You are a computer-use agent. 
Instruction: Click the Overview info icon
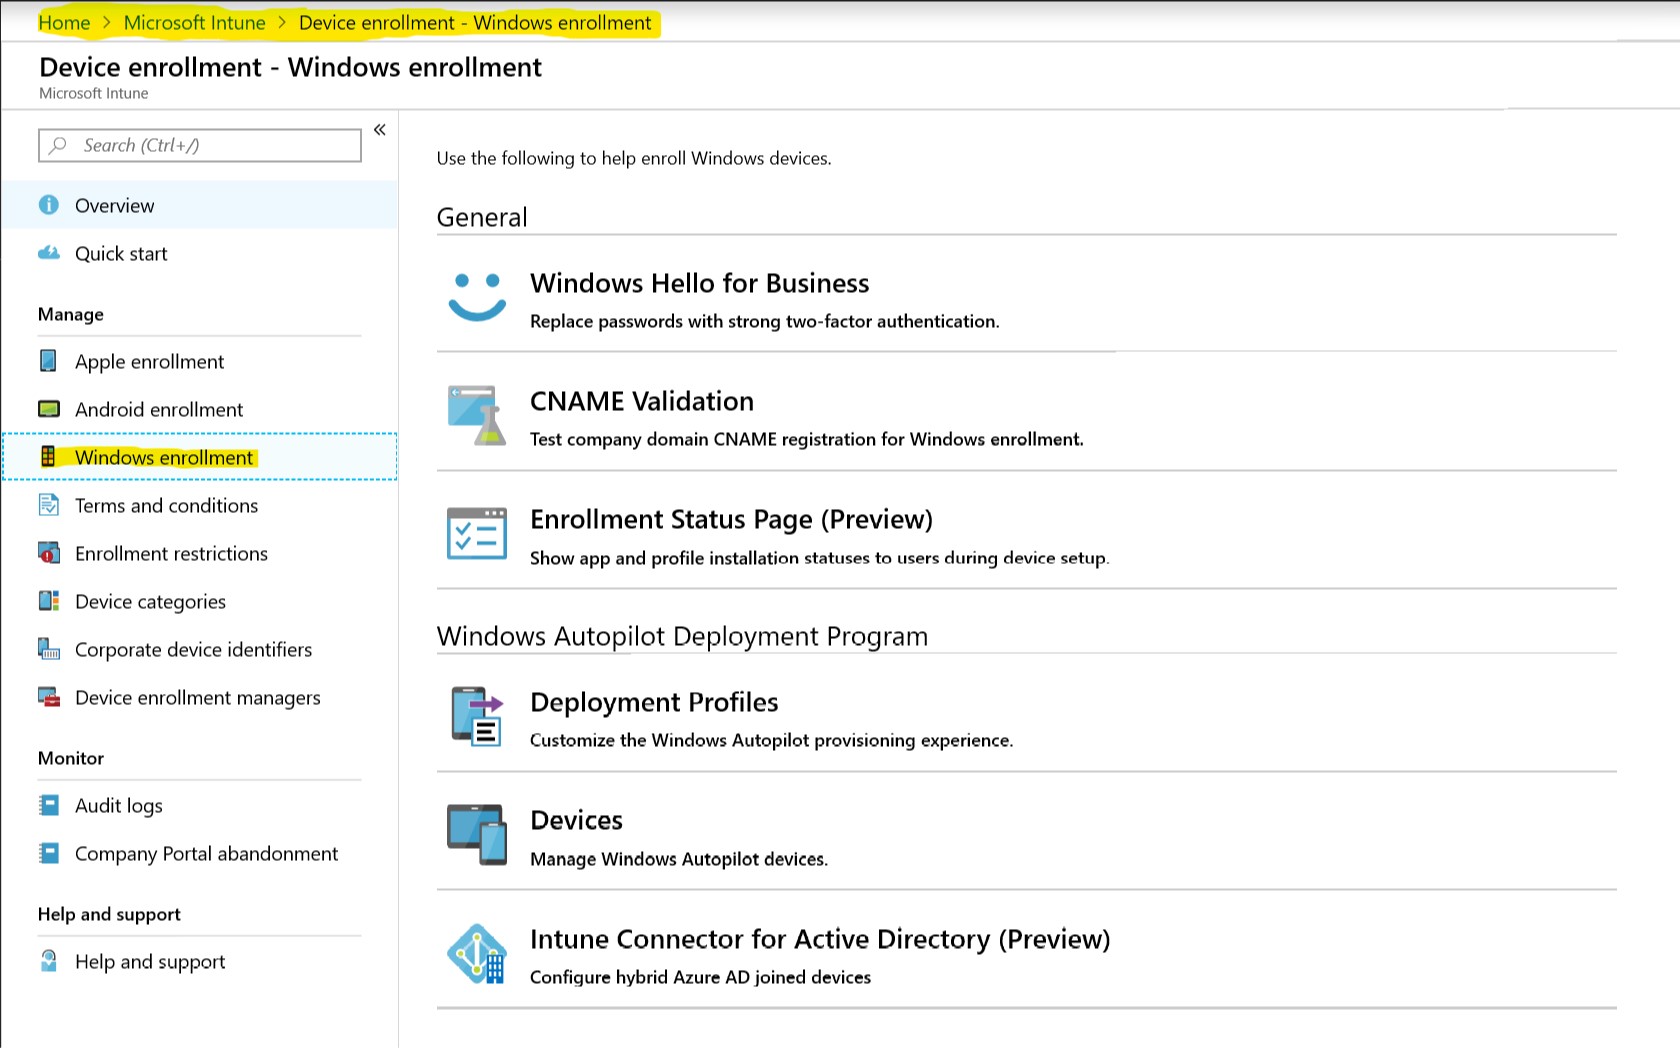[48, 205]
